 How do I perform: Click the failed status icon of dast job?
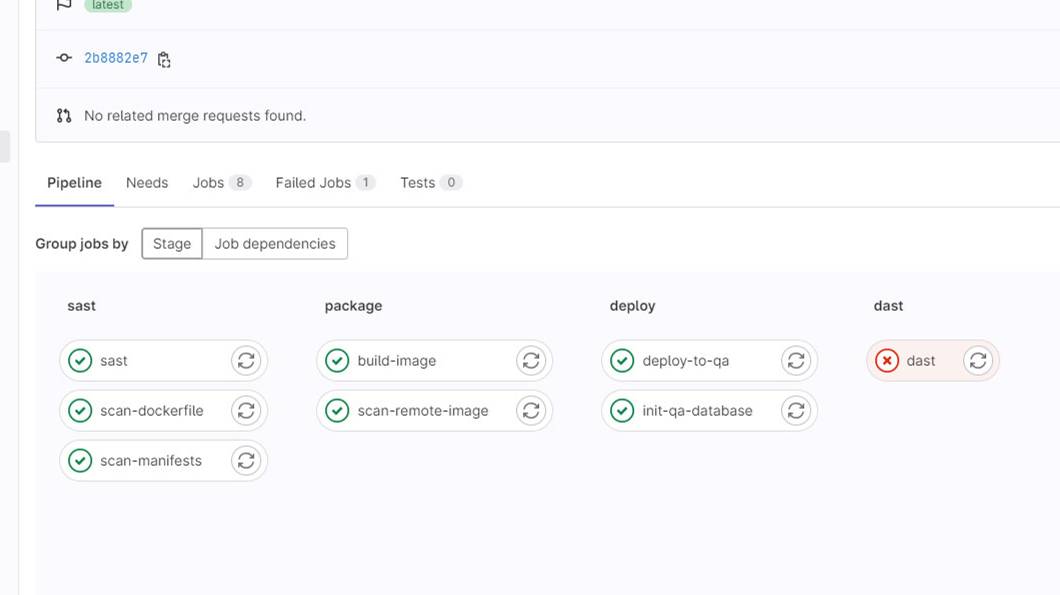pos(887,360)
